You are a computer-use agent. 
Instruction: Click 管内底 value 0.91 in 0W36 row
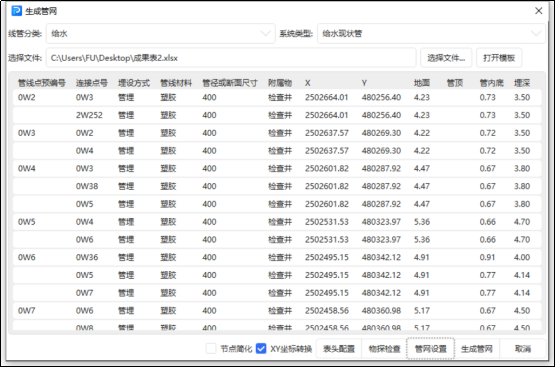pyautogui.click(x=487, y=257)
